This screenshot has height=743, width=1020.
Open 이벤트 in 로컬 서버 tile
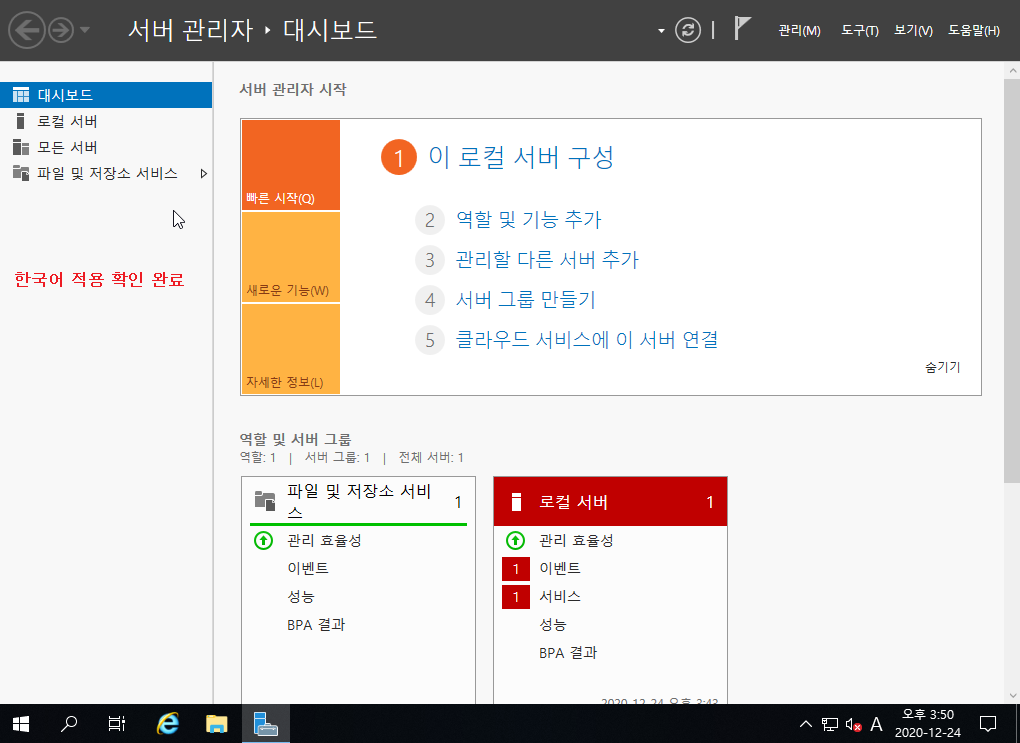point(559,569)
